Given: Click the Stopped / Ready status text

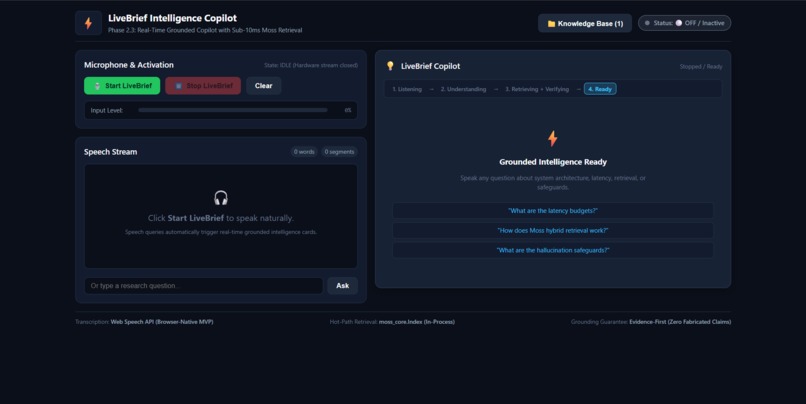Looking at the screenshot, I should (x=701, y=67).
